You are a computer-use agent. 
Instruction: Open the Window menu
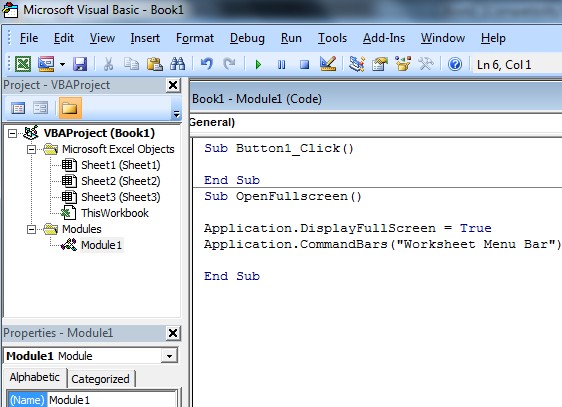pos(443,38)
